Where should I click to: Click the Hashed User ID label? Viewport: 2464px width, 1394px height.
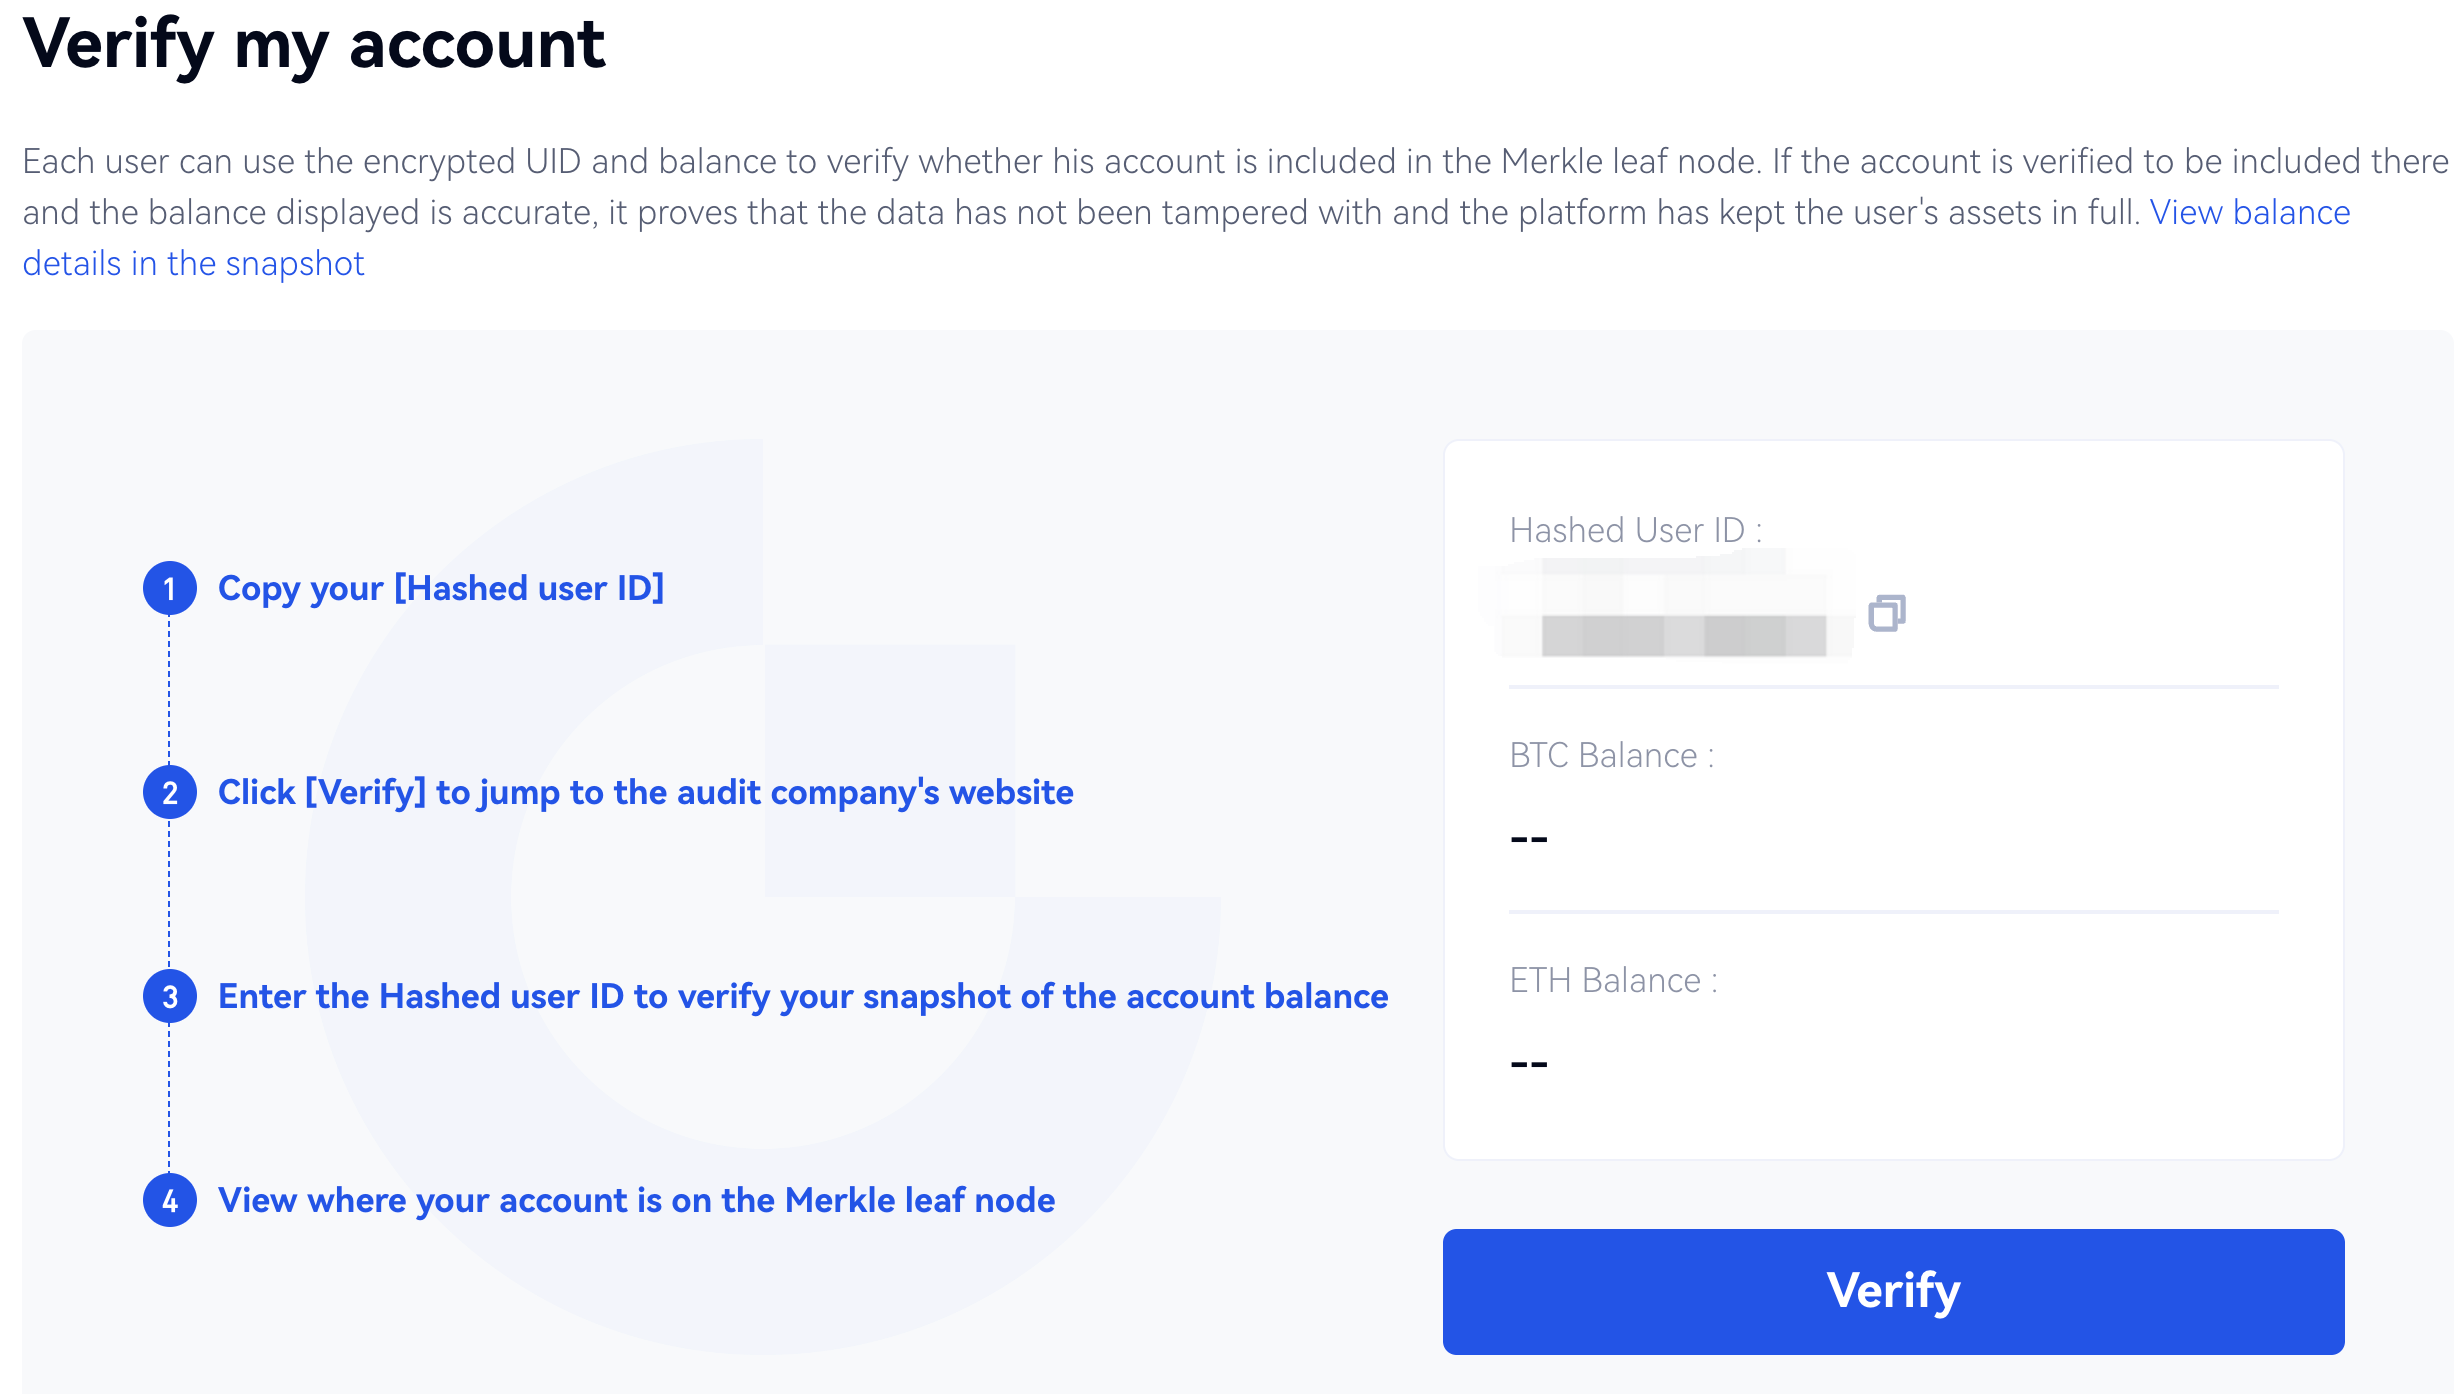(1636, 530)
